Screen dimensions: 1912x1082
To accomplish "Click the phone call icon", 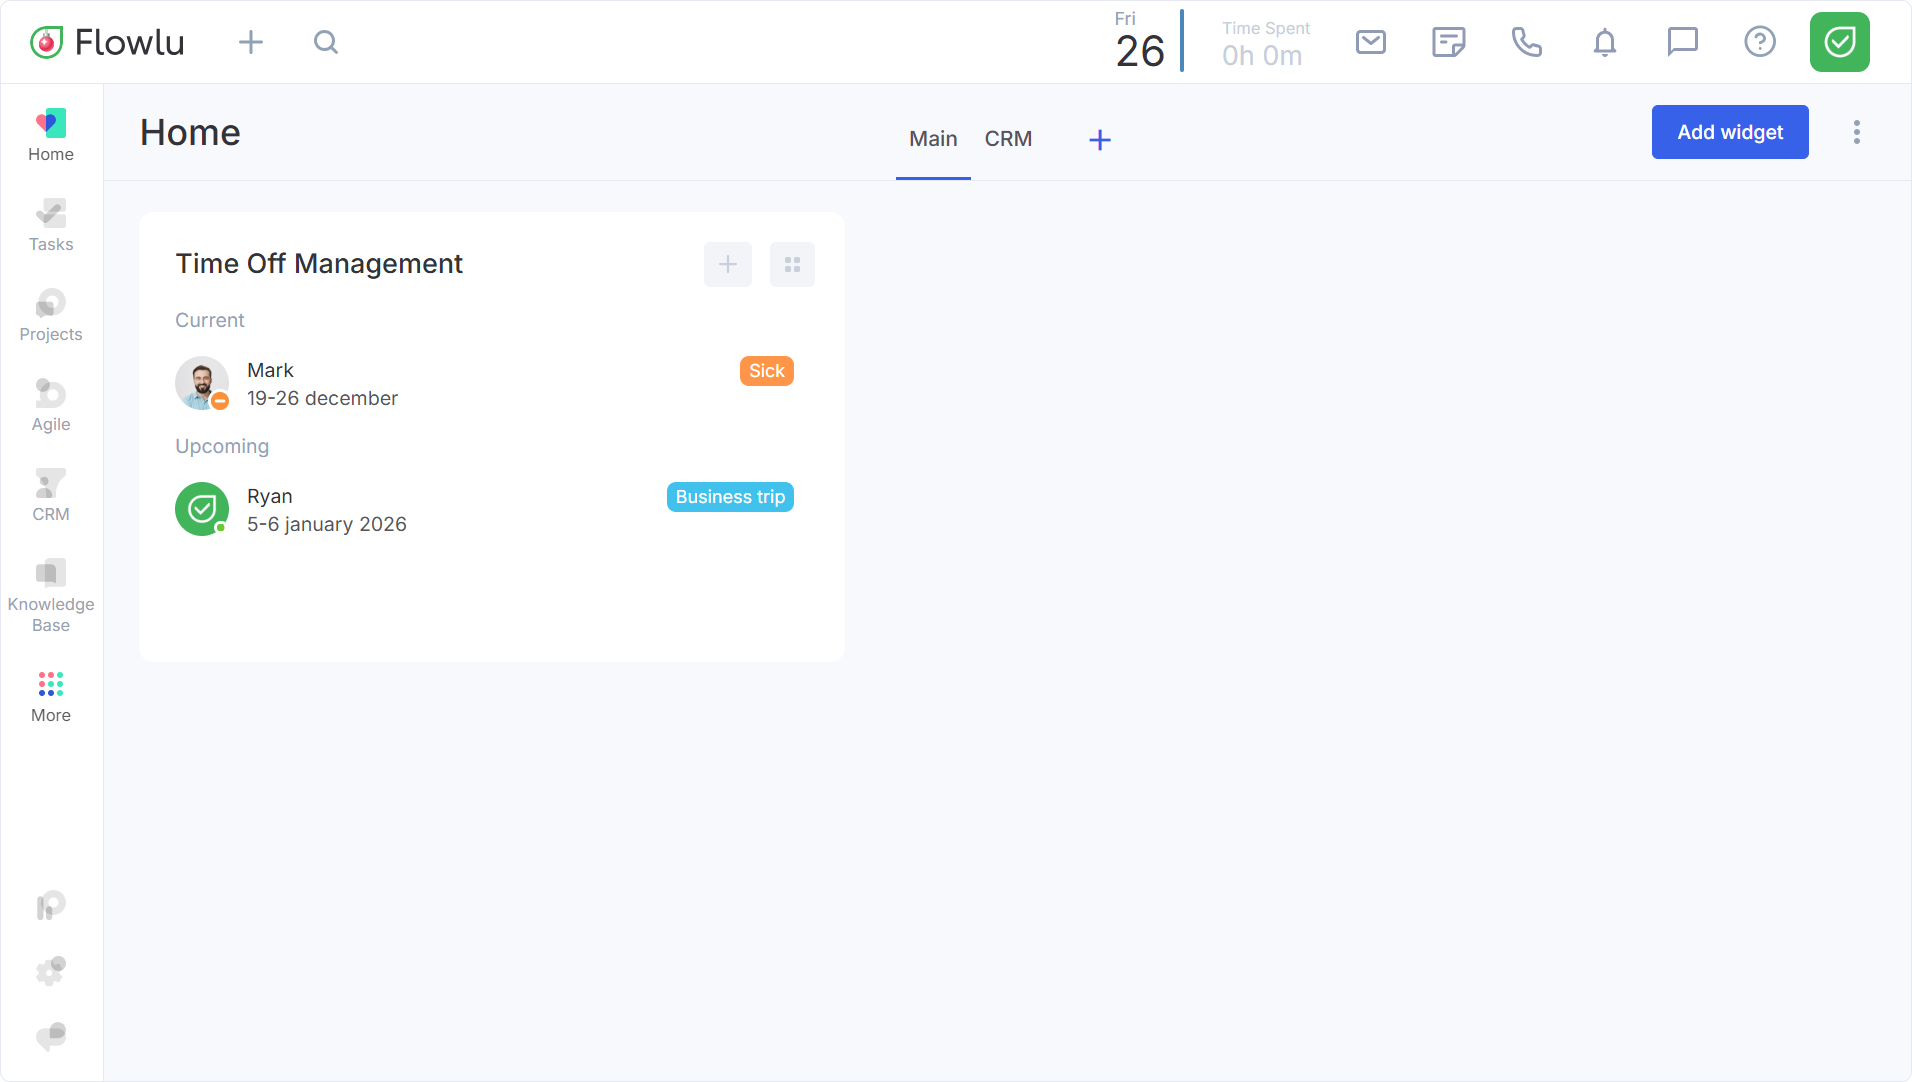I will click(1526, 42).
